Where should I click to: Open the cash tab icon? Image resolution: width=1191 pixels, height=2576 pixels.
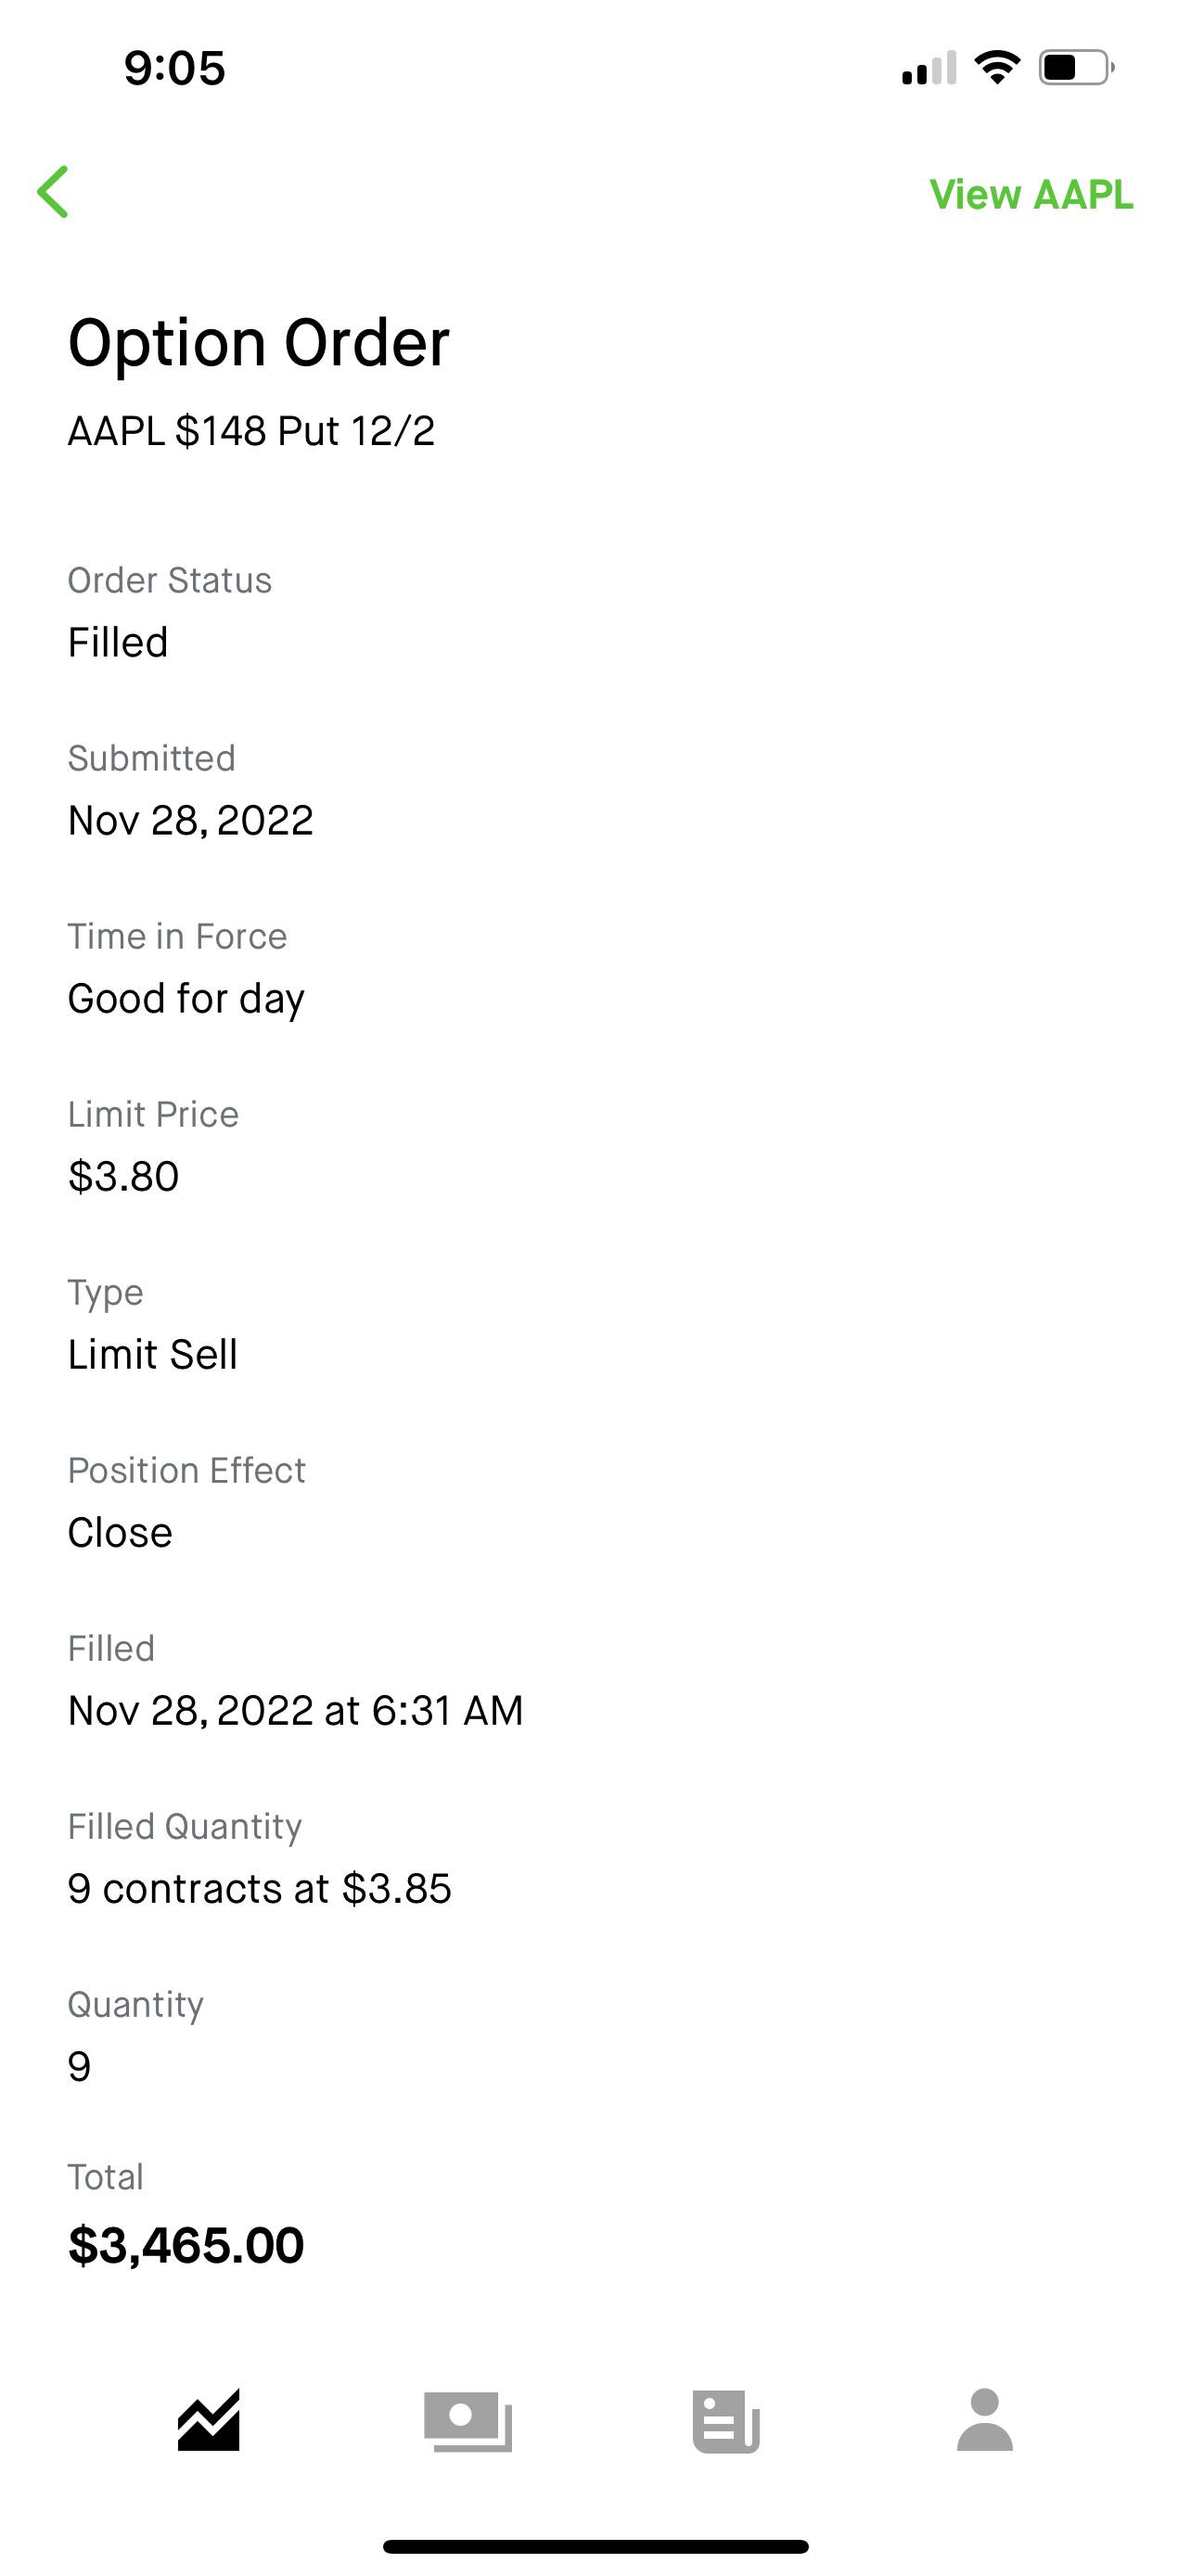468,2421
